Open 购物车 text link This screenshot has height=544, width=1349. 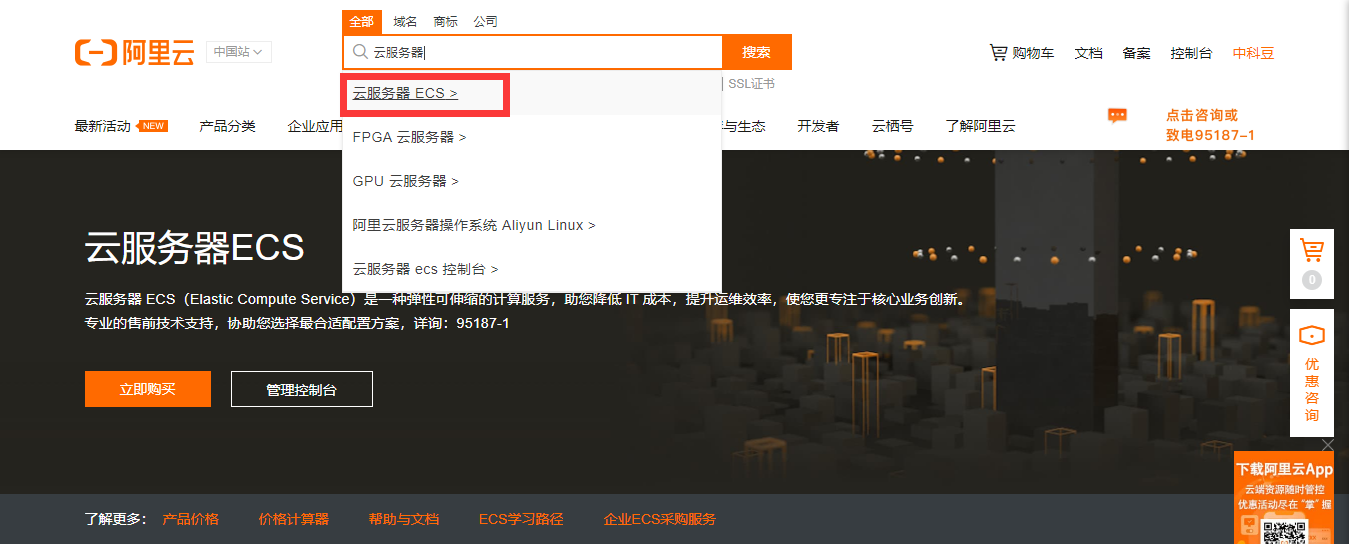point(1033,53)
